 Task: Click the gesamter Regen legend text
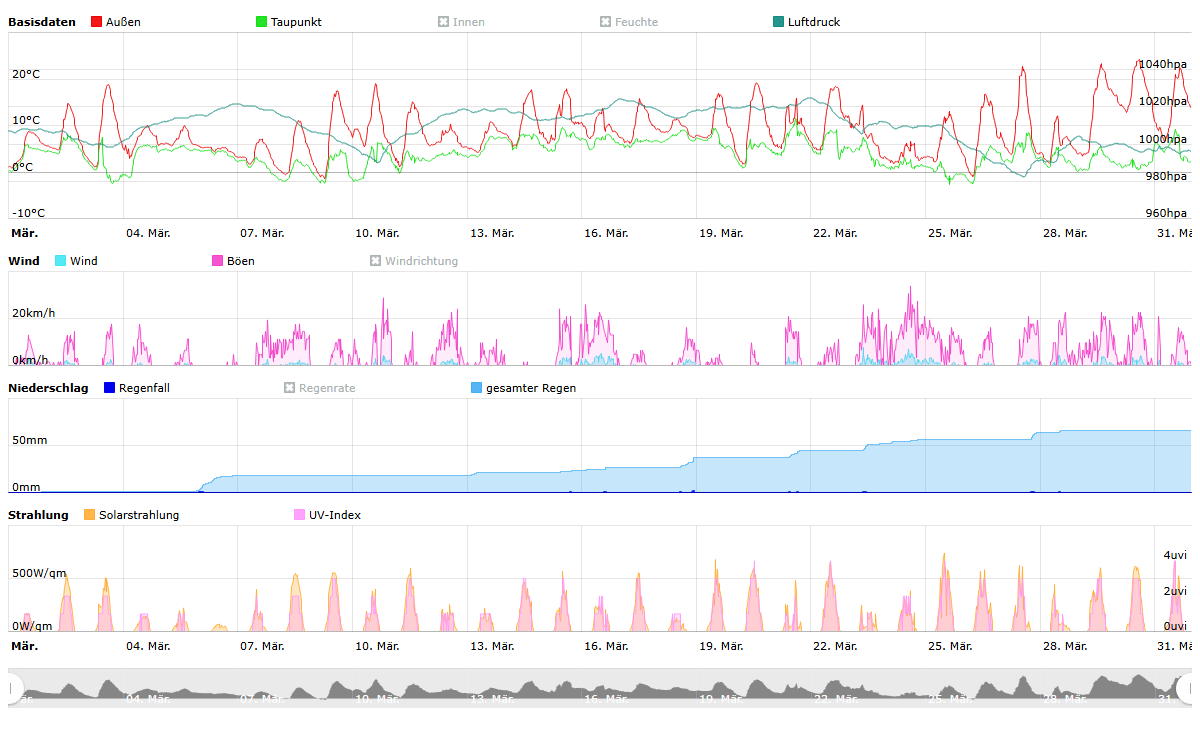pos(531,388)
